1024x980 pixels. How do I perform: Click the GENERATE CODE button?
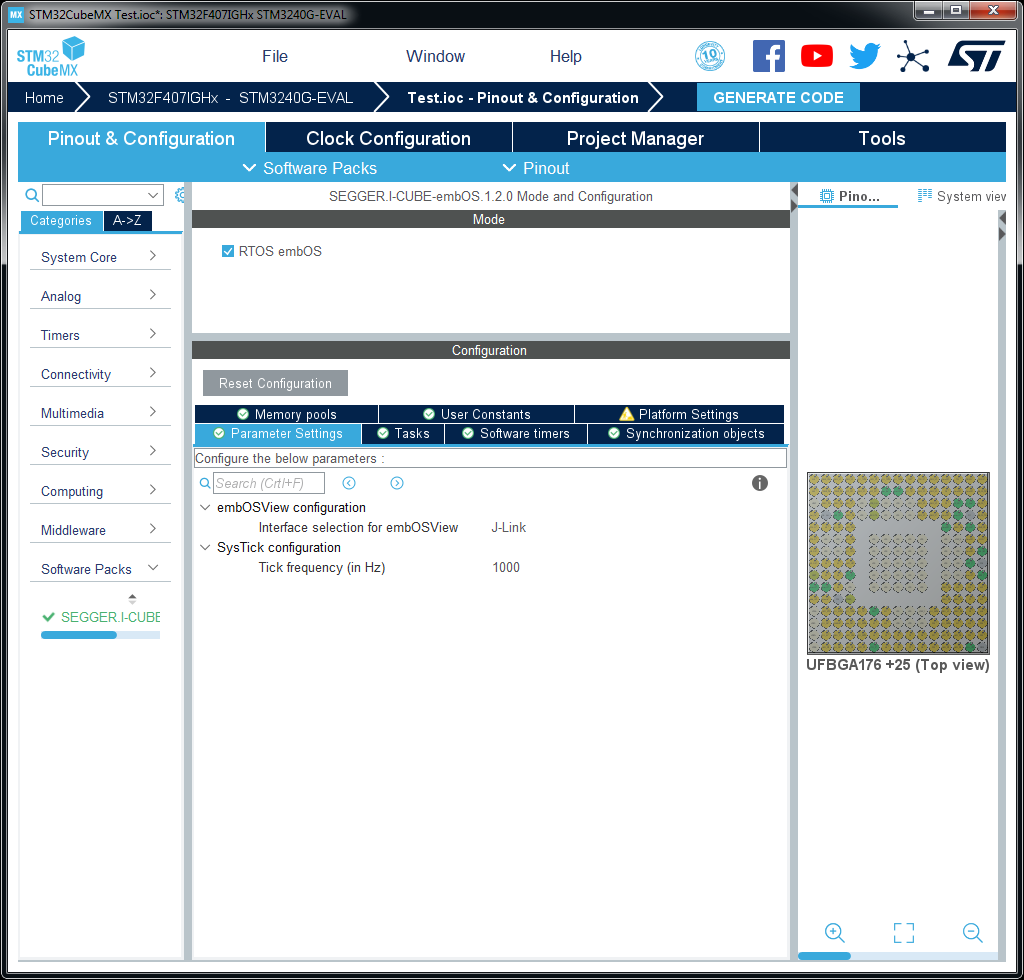click(x=778, y=97)
